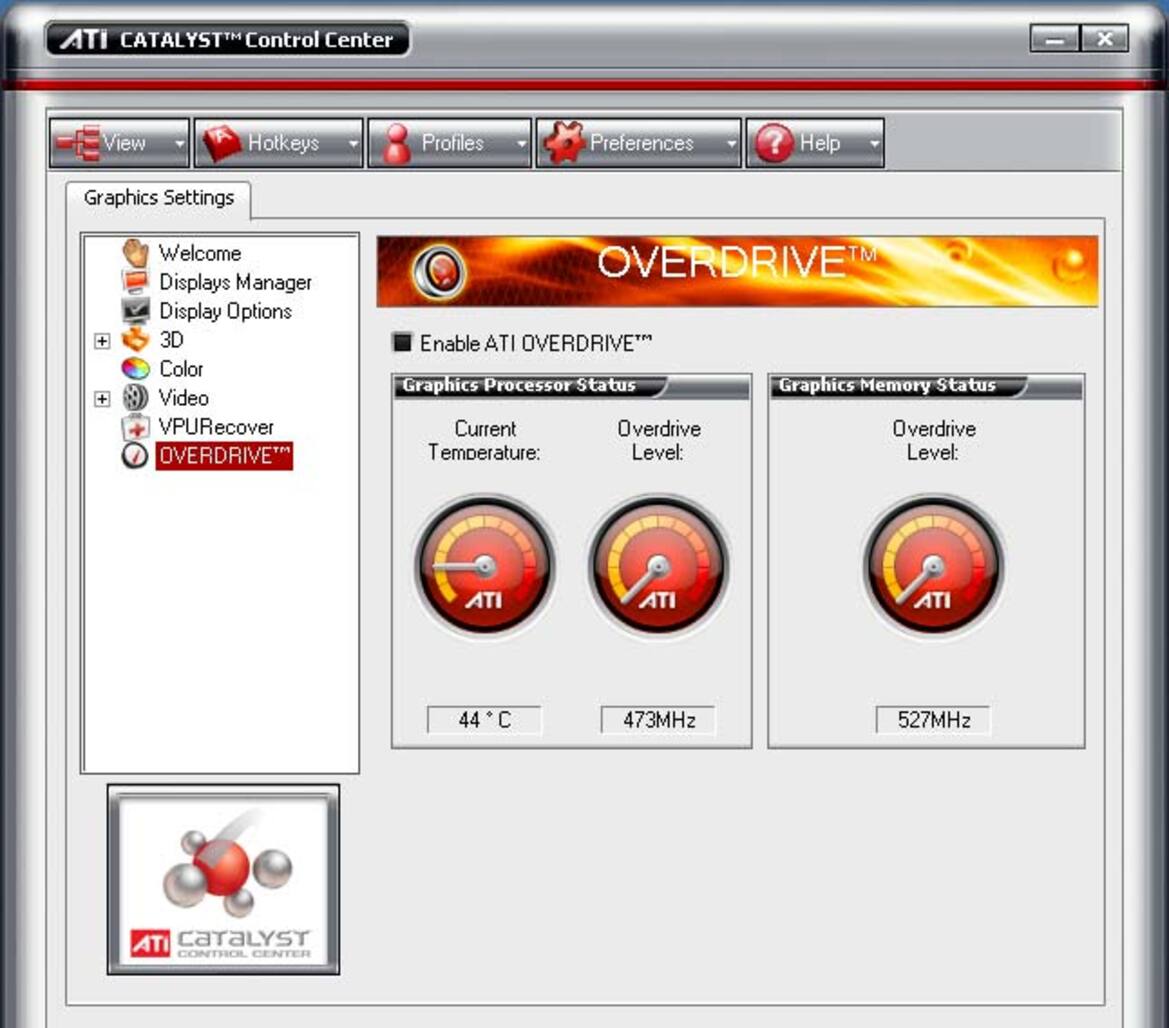Open the View dropdown arrow
This screenshot has height=1028, width=1169.
pyautogui.click(x=179, y=143)
